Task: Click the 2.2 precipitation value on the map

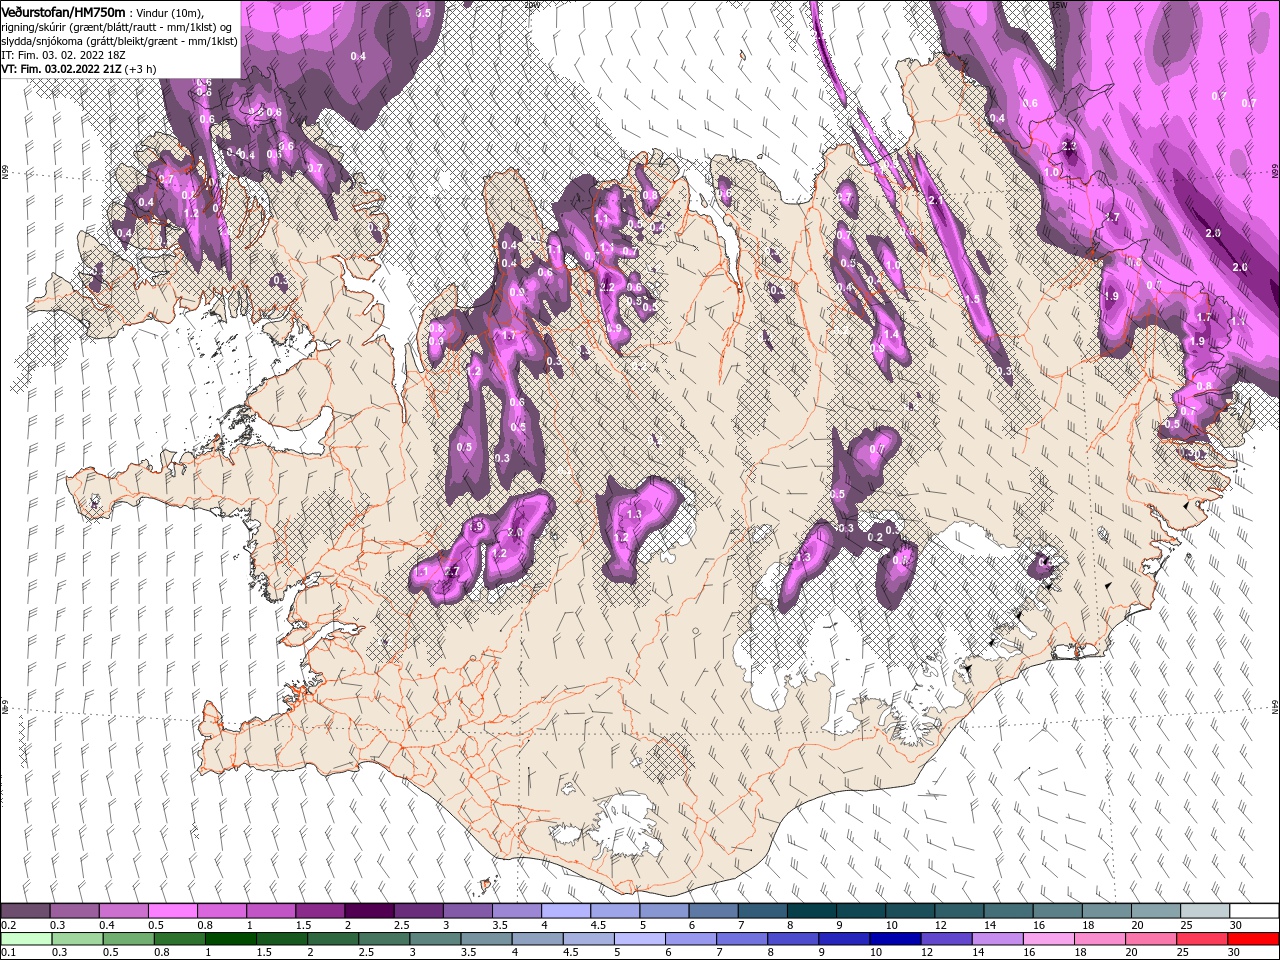Action: (x=606, y=287)
